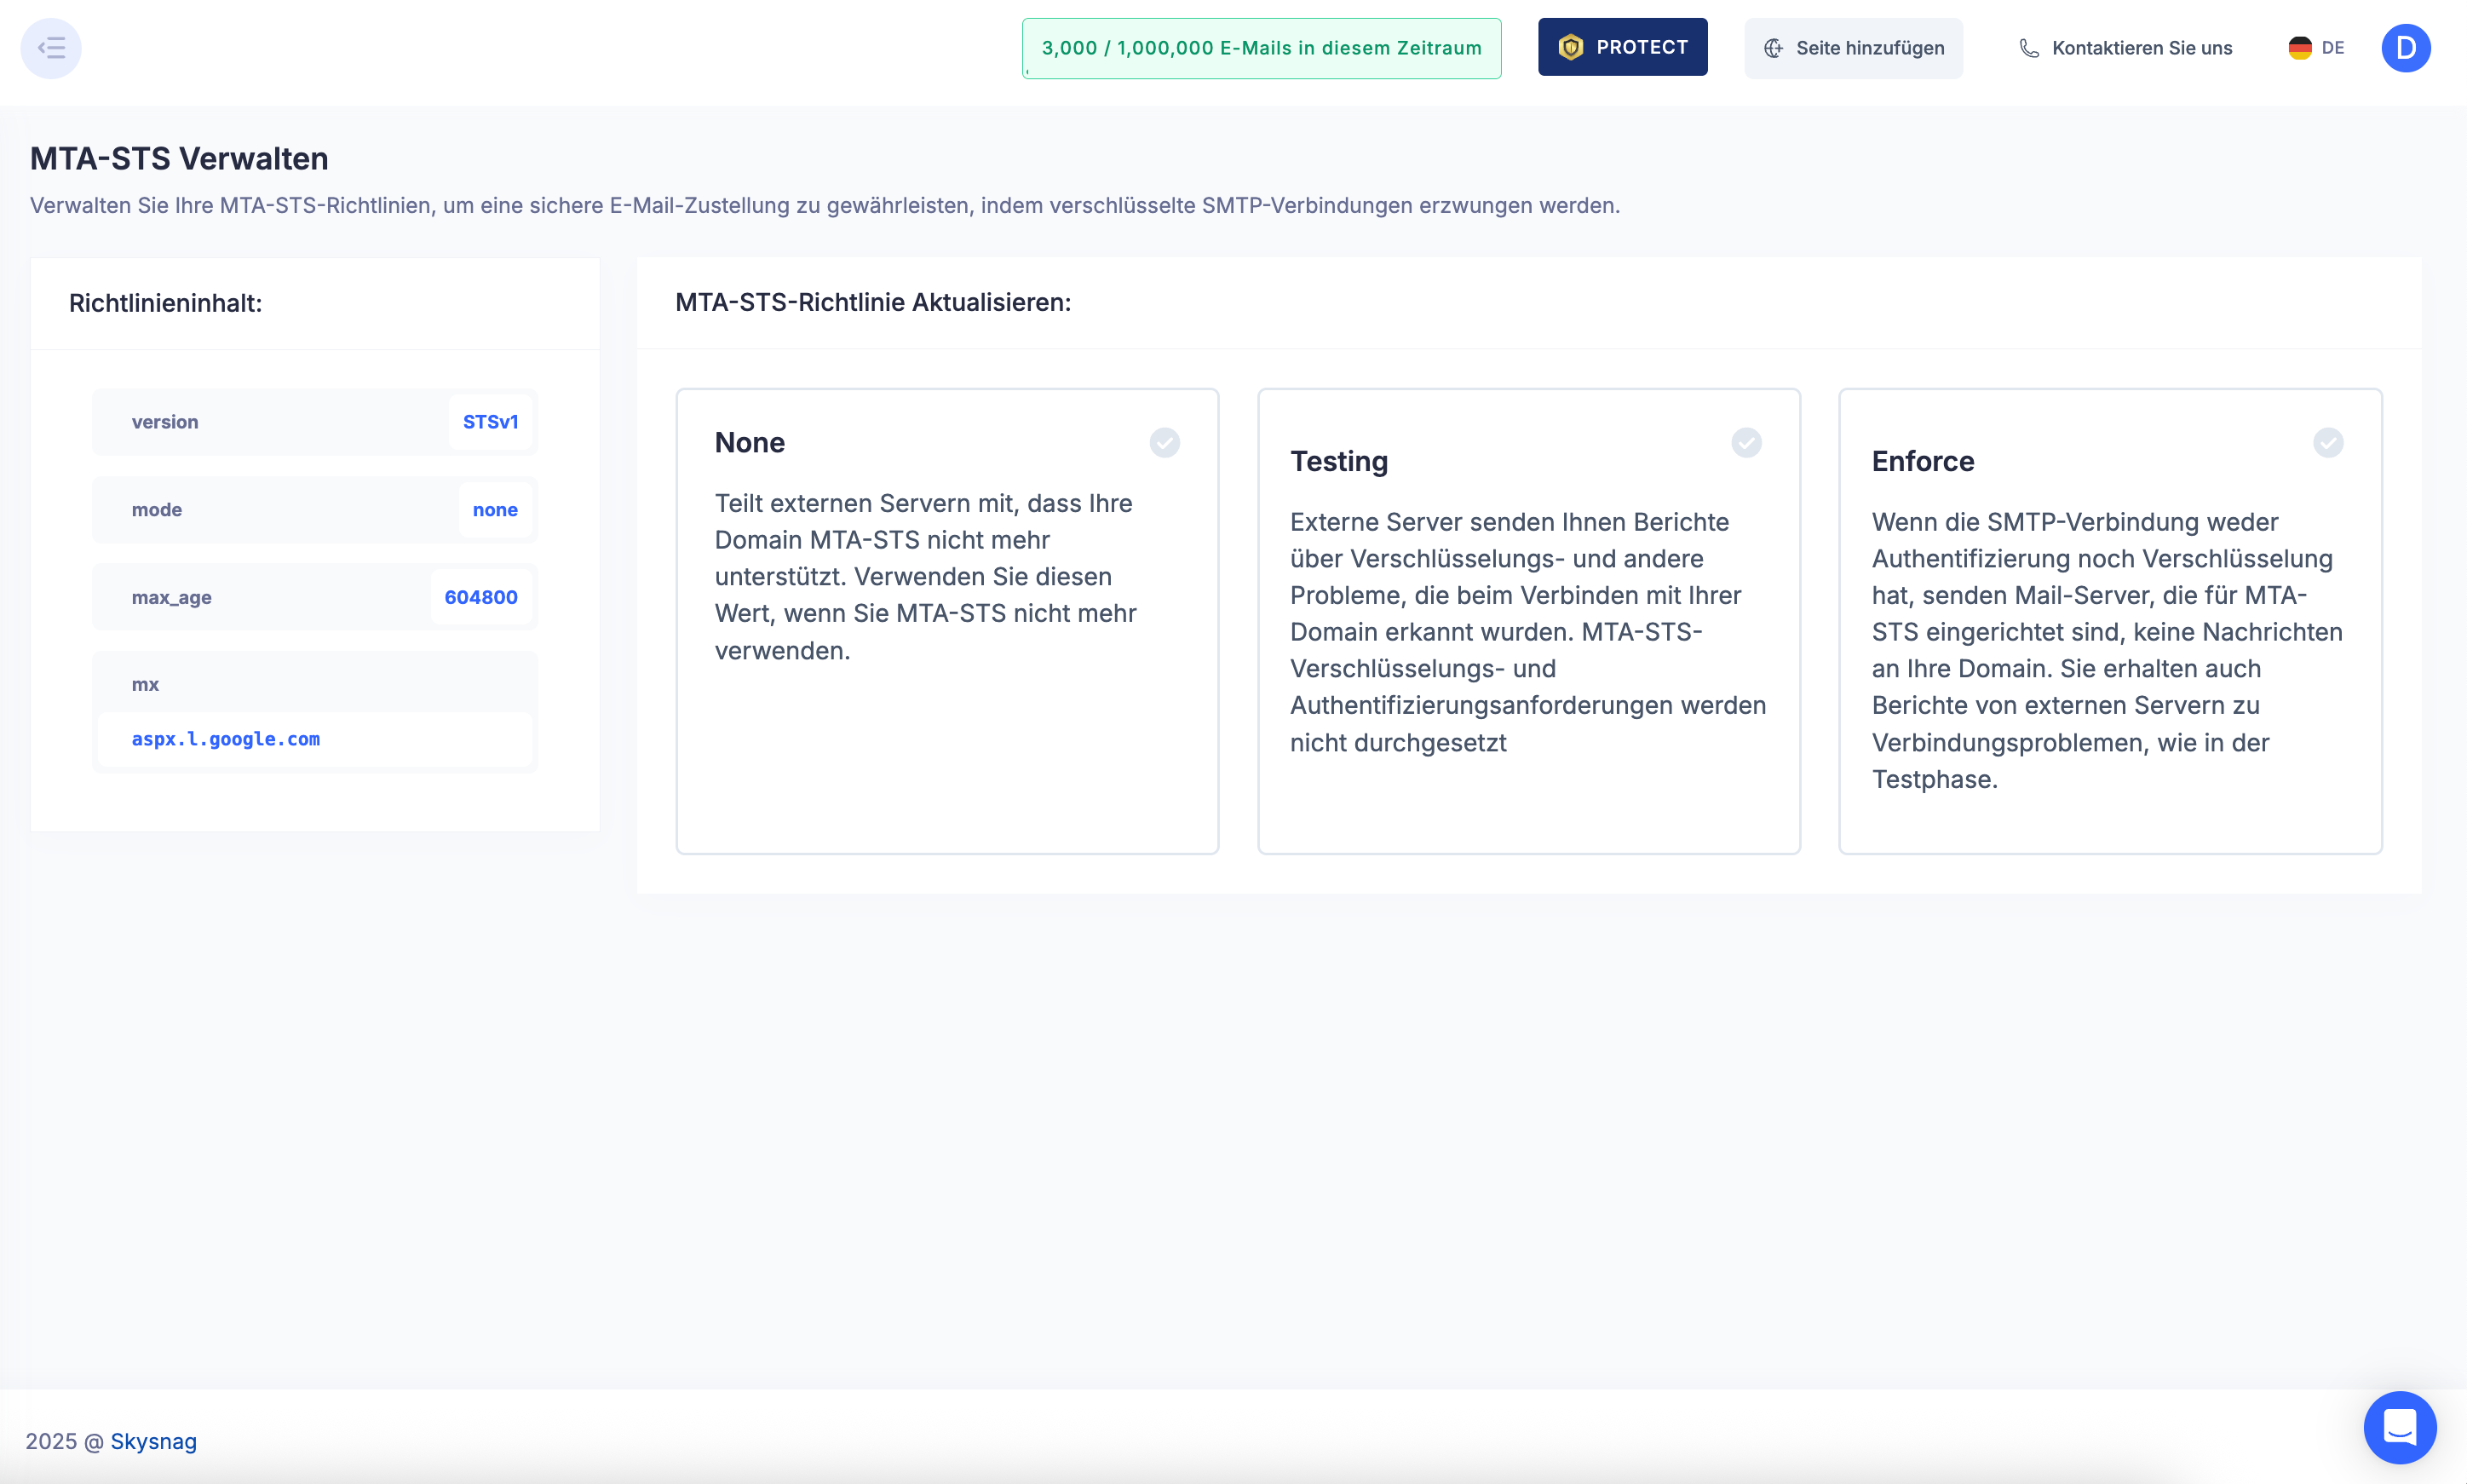Click the globe icon for Seite hinzufügen

point(1773,48)
